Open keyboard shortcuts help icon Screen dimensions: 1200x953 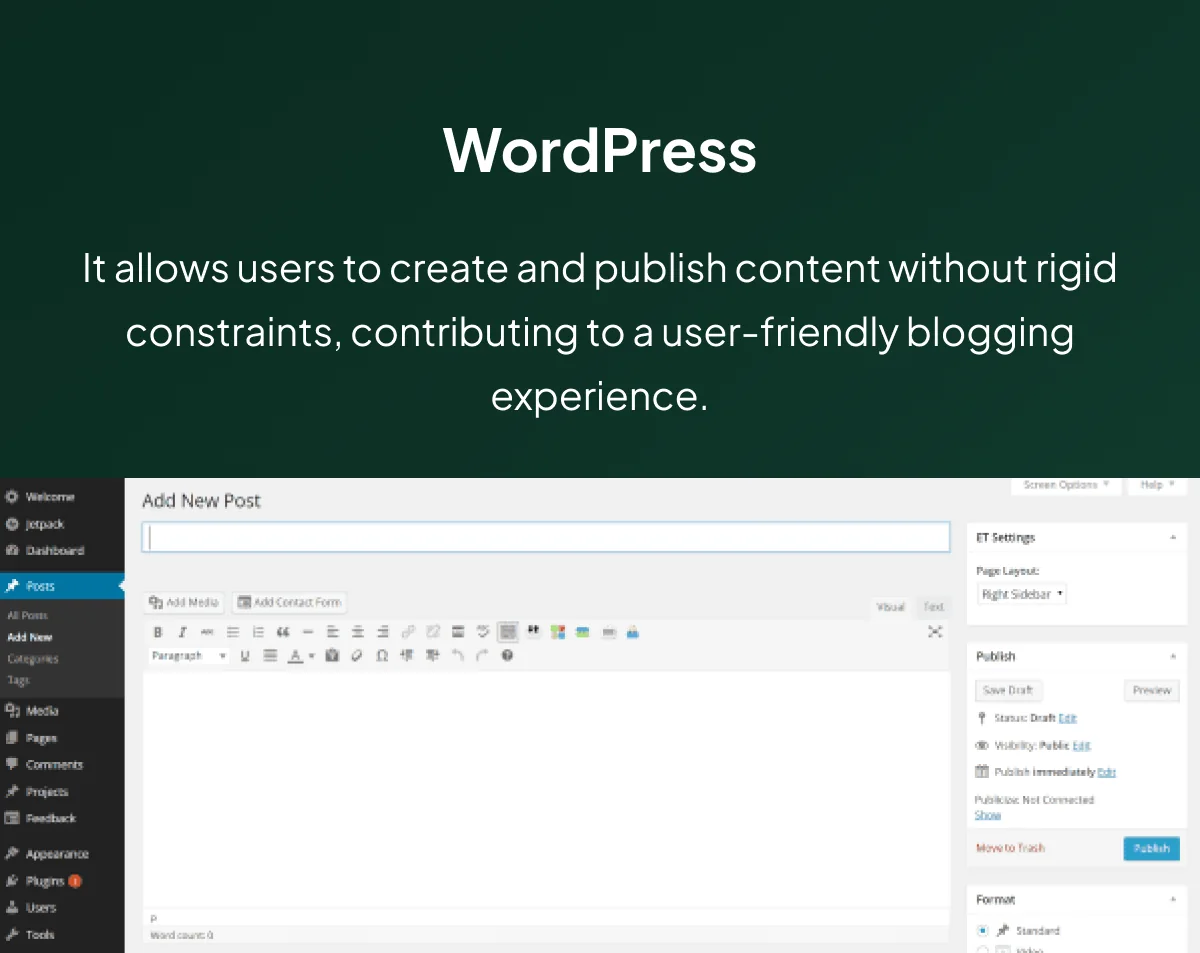coord(507,656)
